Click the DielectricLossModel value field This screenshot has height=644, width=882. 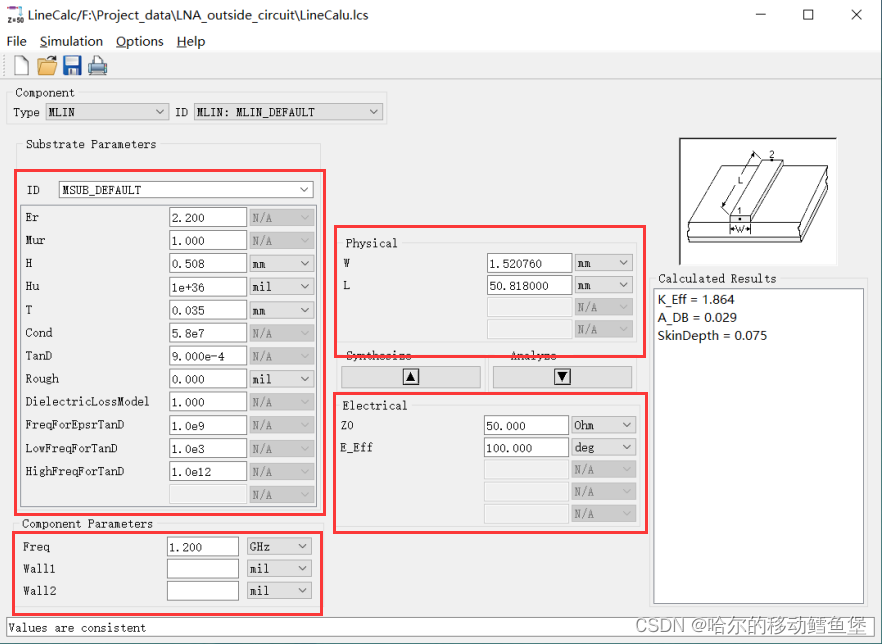click(208, 402)
